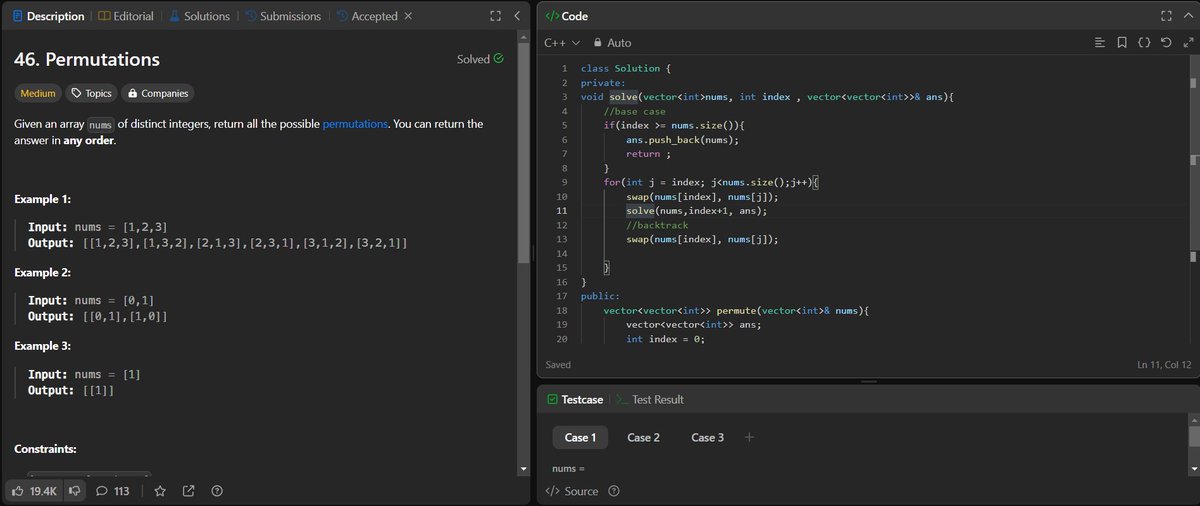Viewport: 1200px width, 506px height.
Task: Click the Code panel header tab
Action: pos(566,16)
